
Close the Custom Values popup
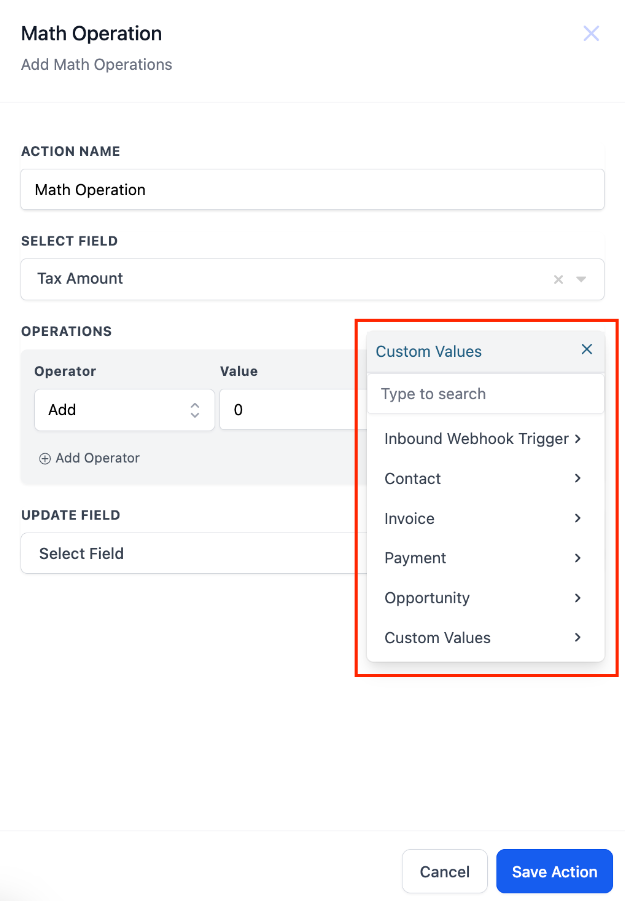click(x=587, y=349)
